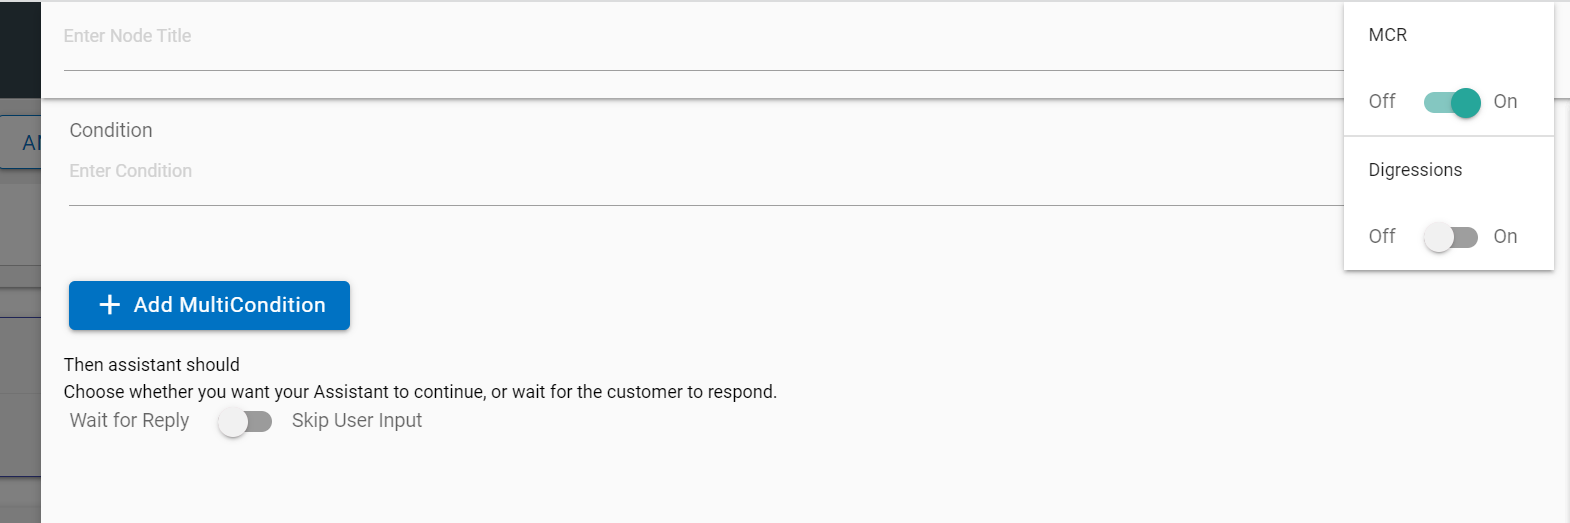Click the Digressions heading text
Viewport: 1570px width, 523px height.
coord(1415,170)
